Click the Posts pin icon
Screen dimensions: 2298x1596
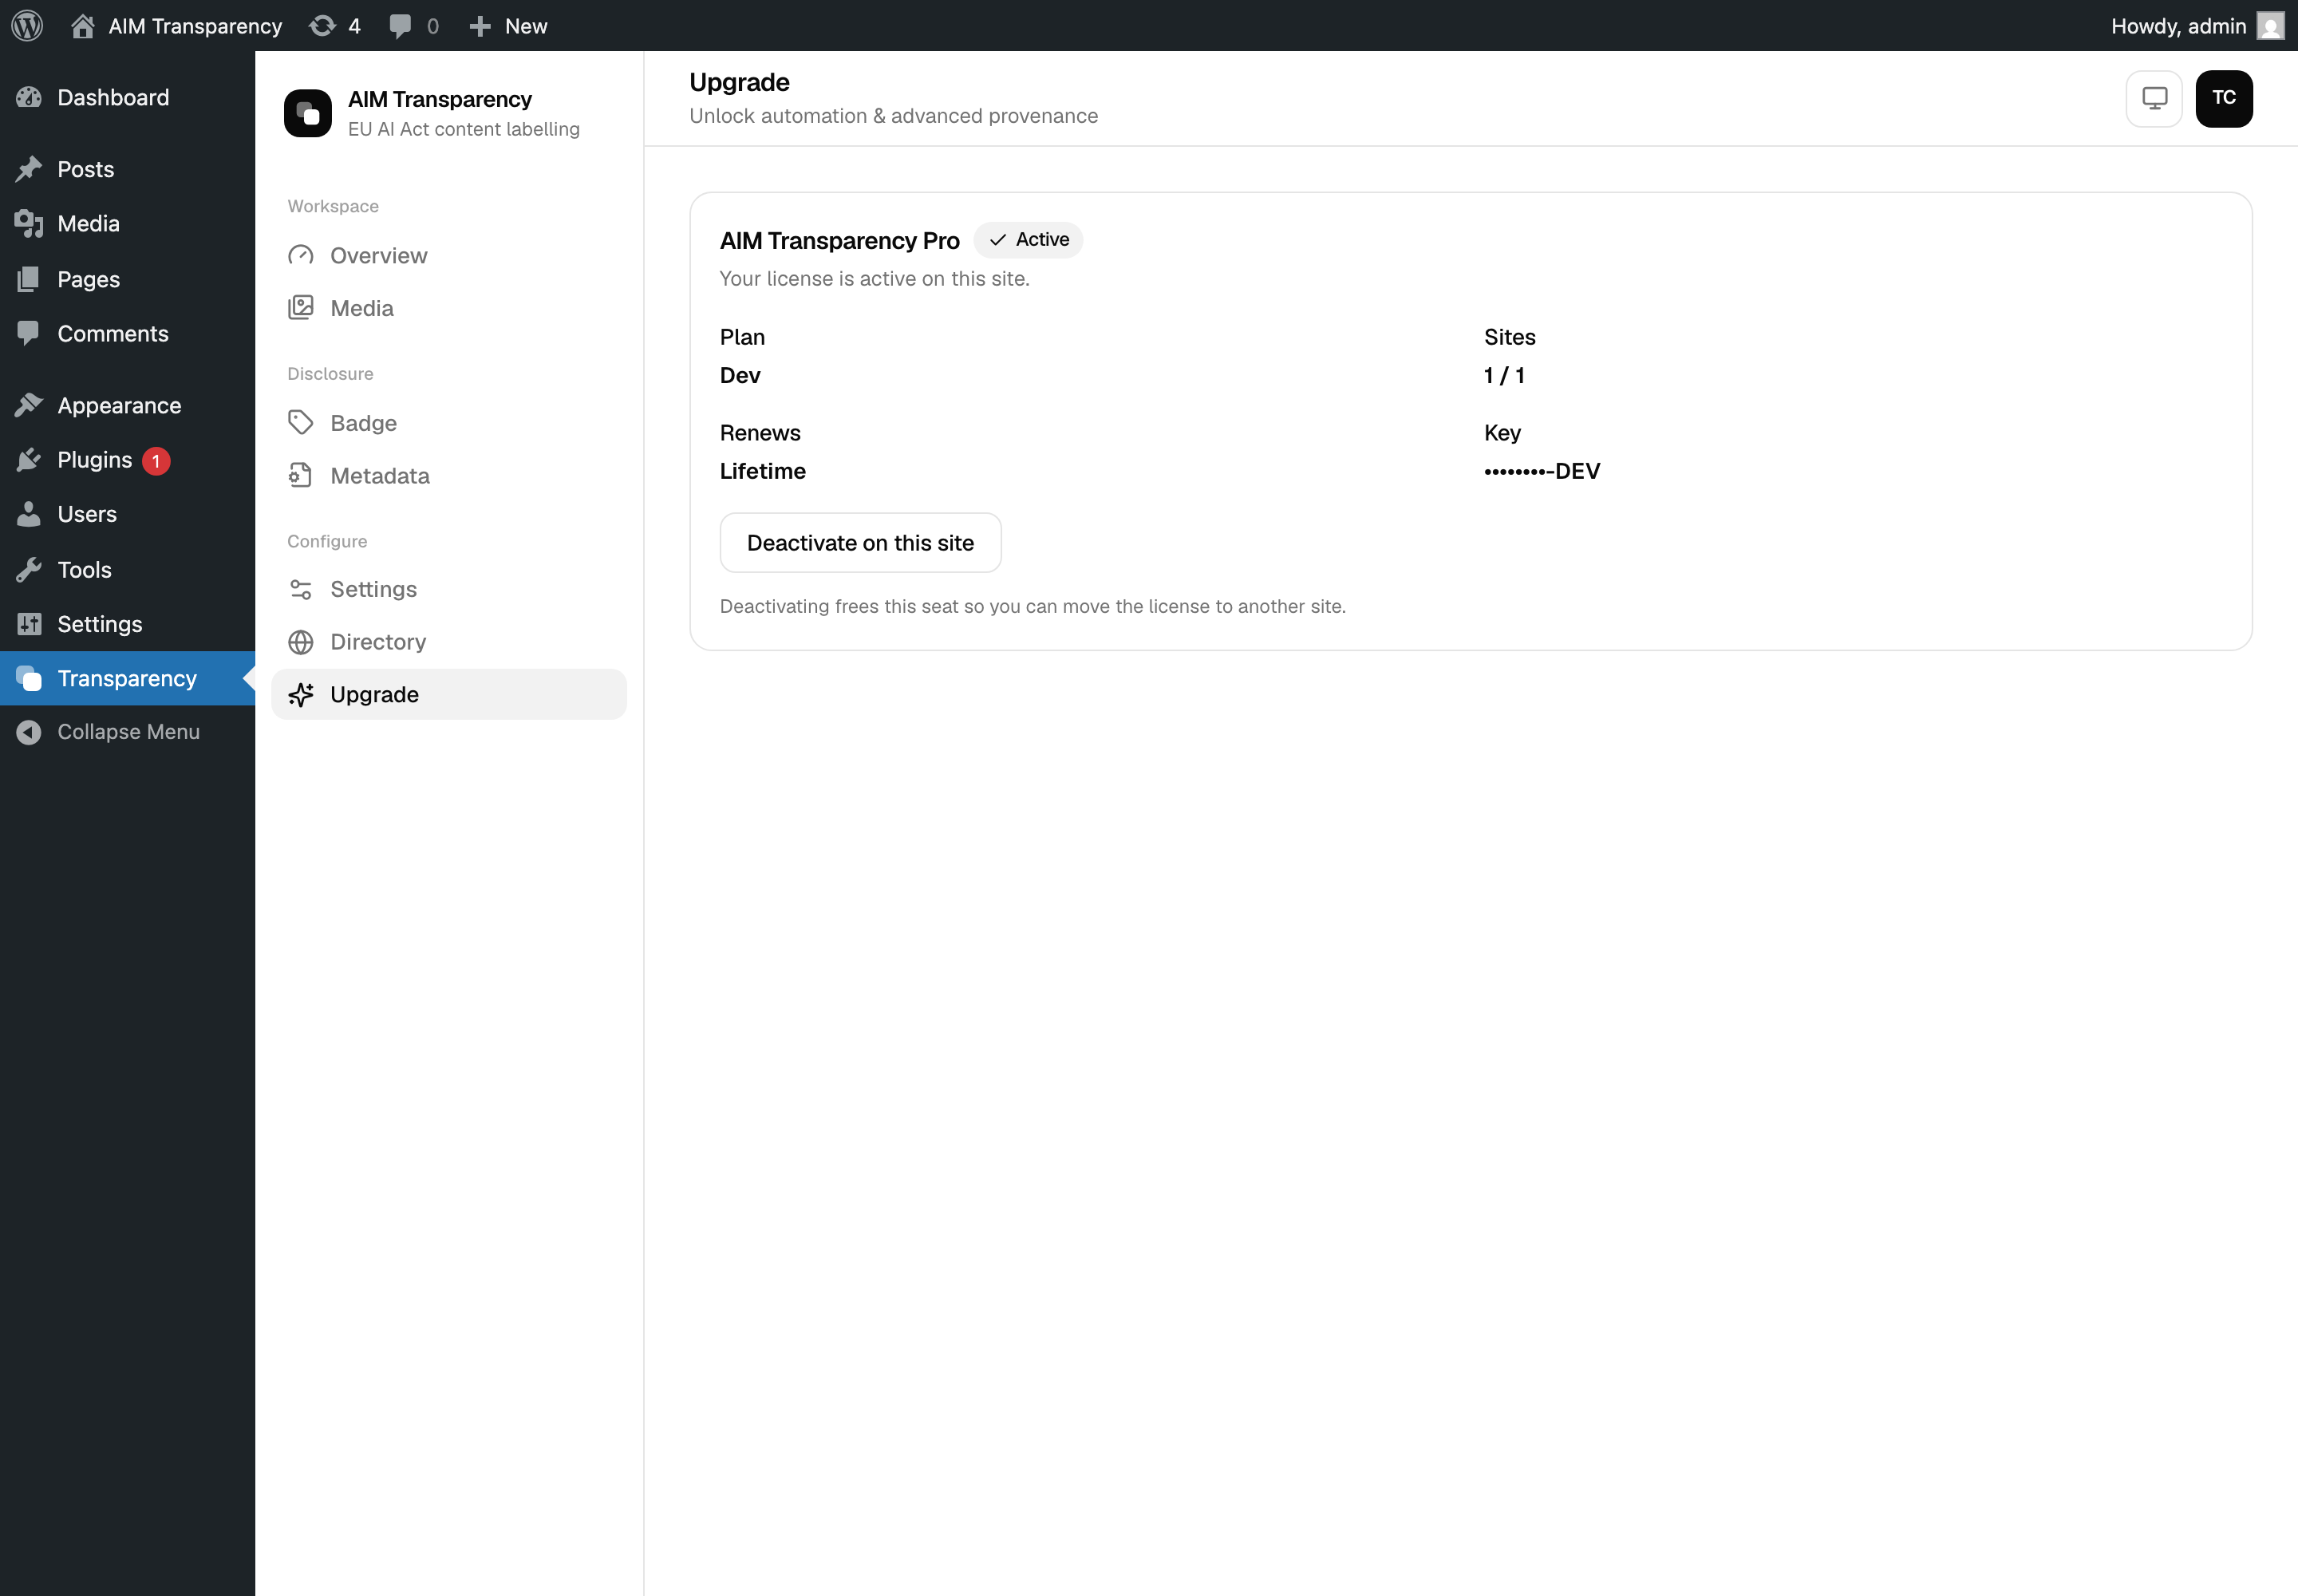pyautogui.click(x=29, y=169)
